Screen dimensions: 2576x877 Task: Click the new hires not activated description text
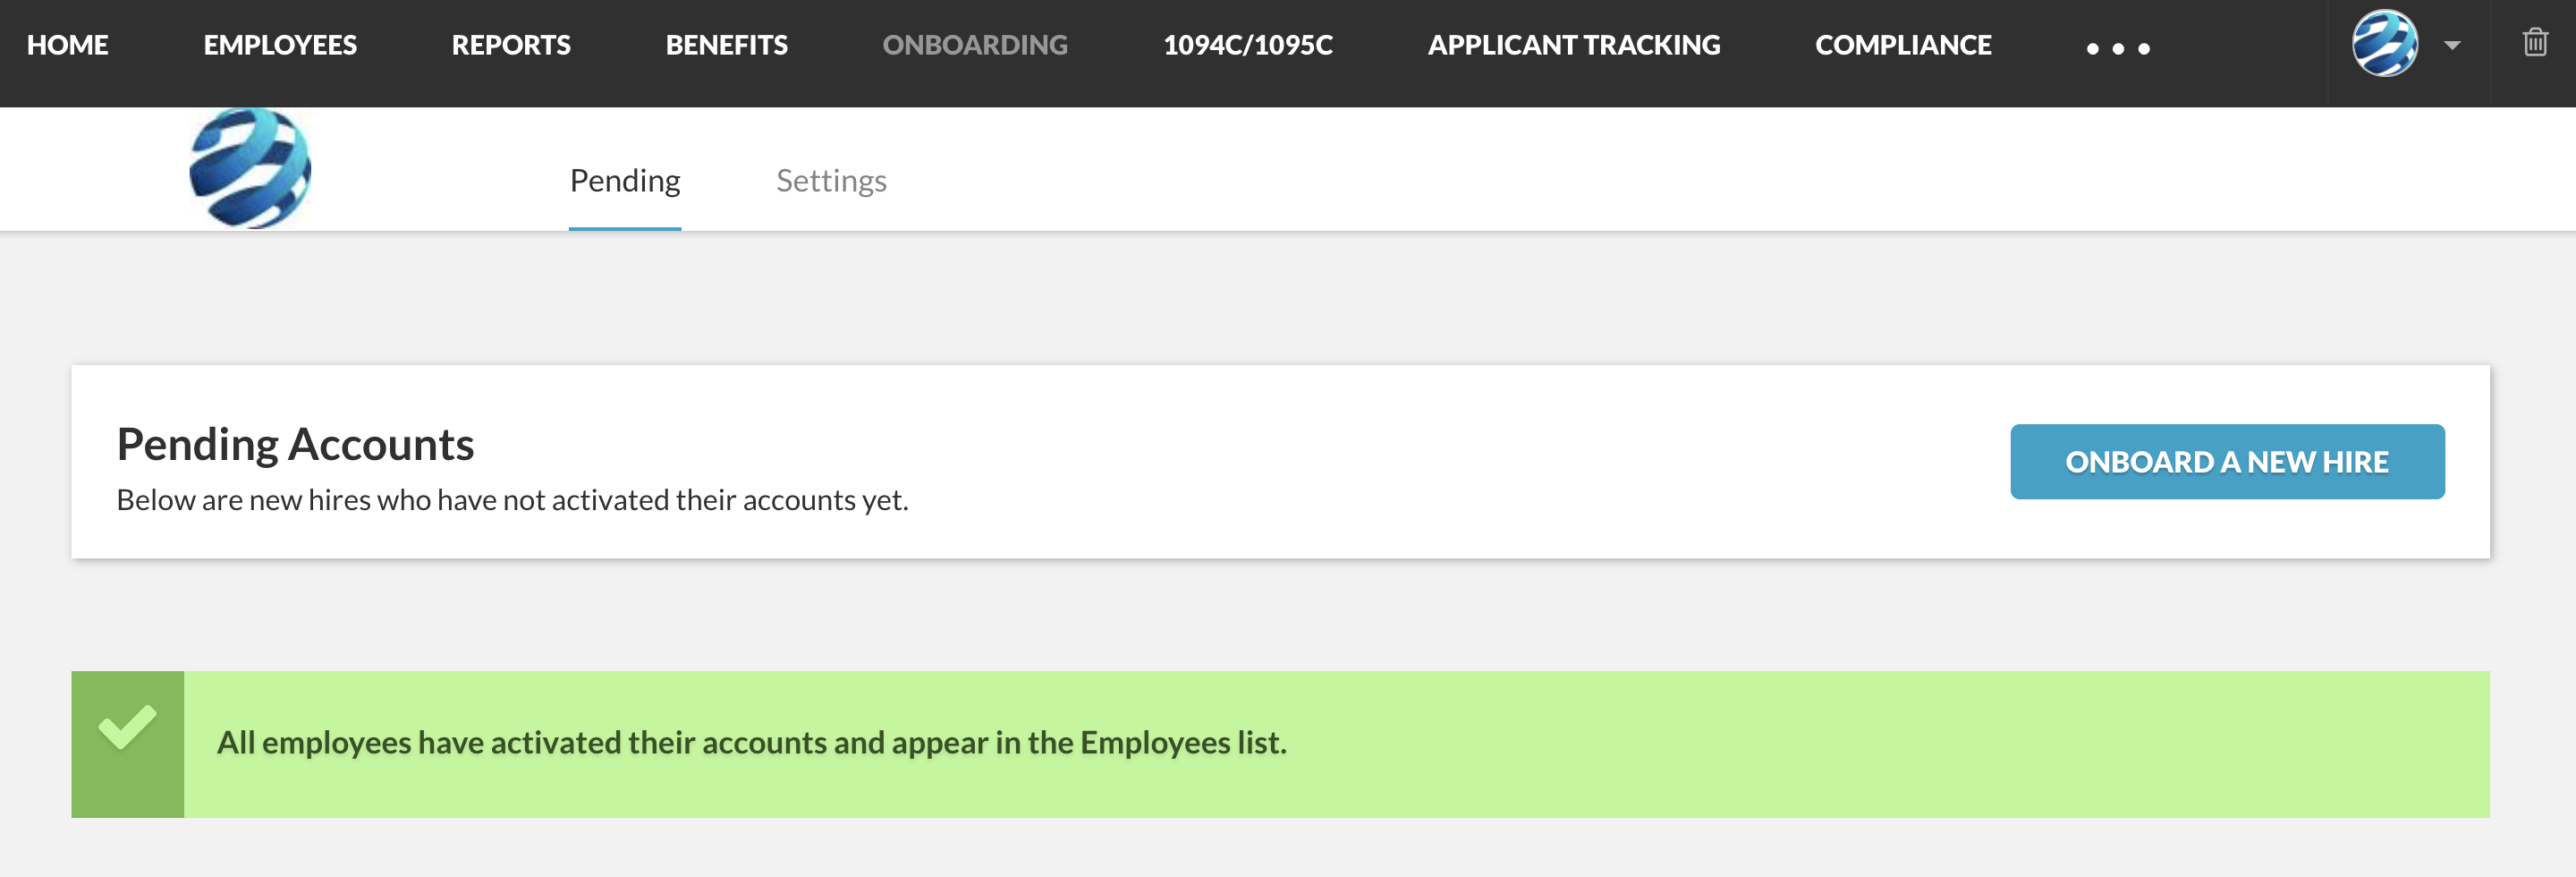click(x=512, y=500)
